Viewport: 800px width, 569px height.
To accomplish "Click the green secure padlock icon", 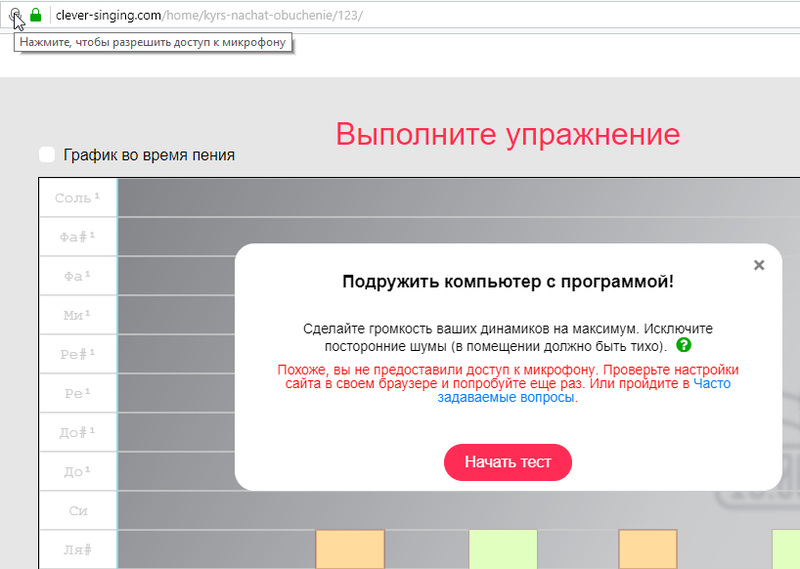I will [x=36, y=15].
